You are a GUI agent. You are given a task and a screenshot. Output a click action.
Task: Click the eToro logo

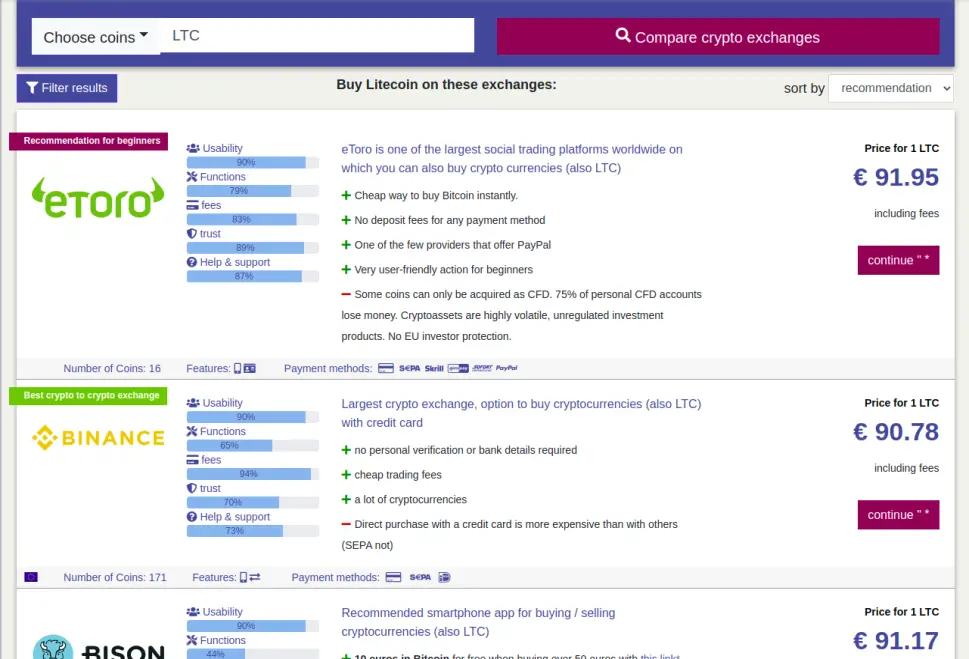98,198
